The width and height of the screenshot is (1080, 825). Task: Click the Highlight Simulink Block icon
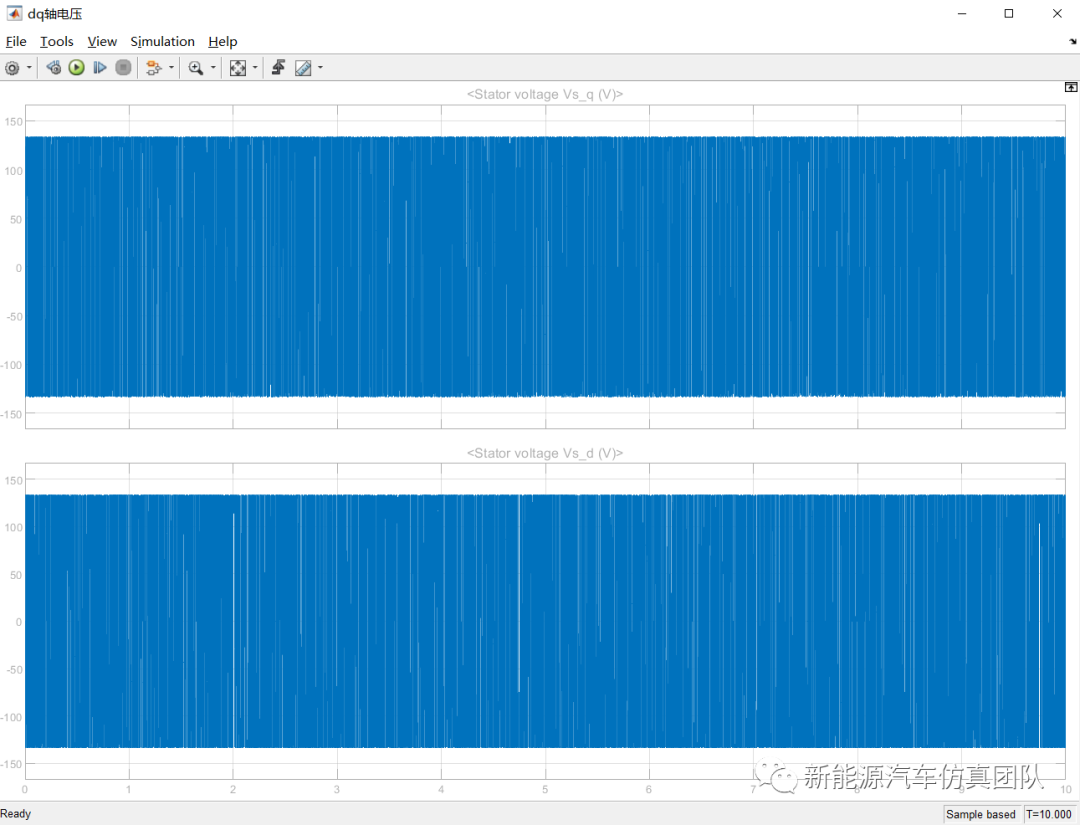154,67
